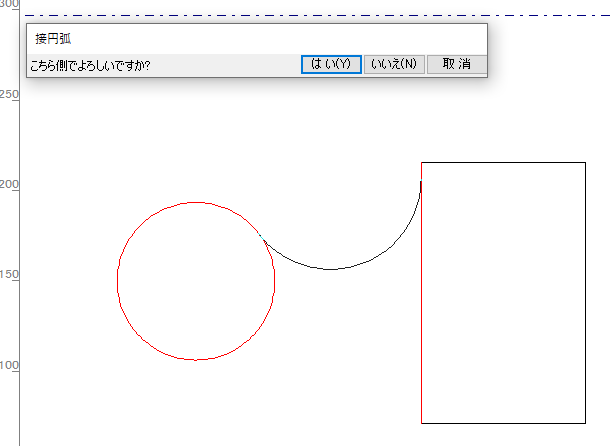Click the 150 ruler label

click(x=9, y=274)
